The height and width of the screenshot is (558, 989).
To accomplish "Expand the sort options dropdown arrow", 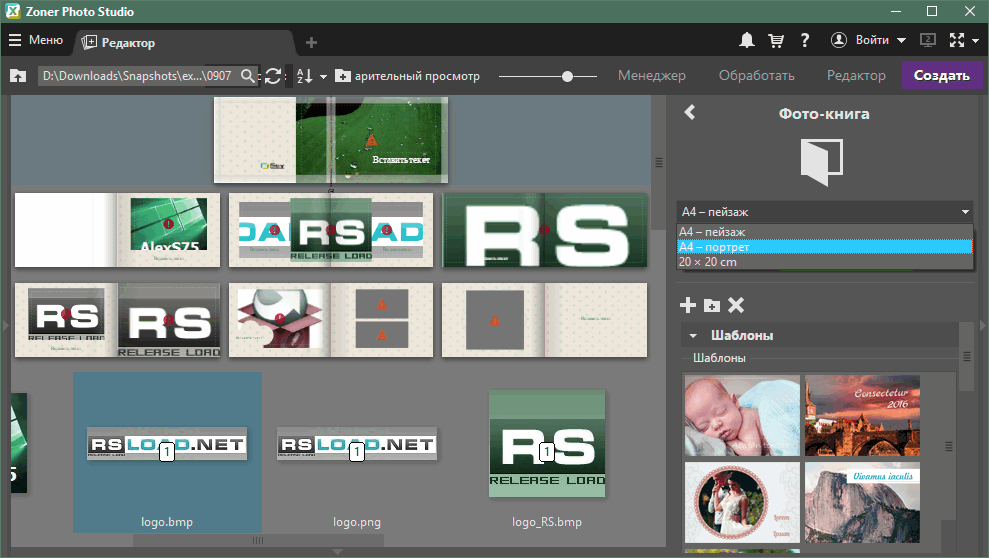I will point(324,77).
